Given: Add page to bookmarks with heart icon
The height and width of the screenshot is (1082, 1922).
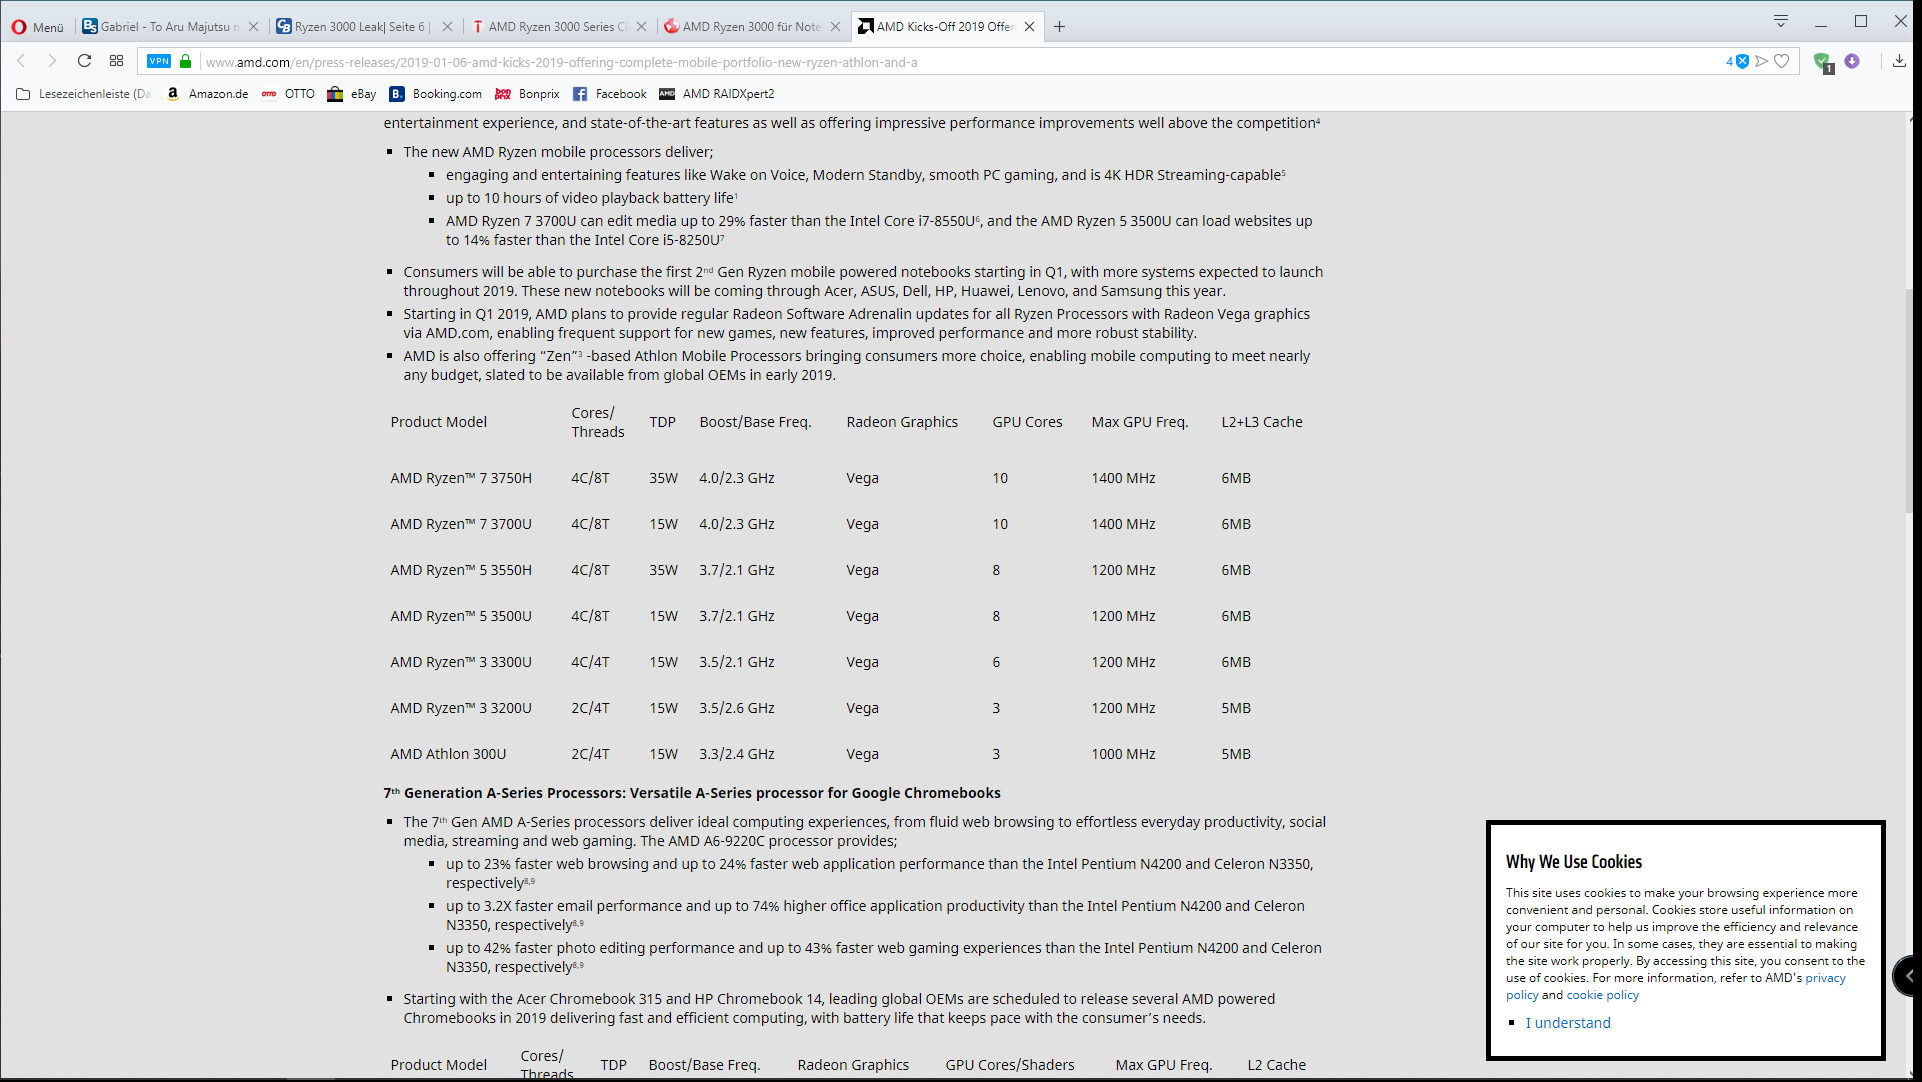Looking at the screenshot, I should 1781,61.
